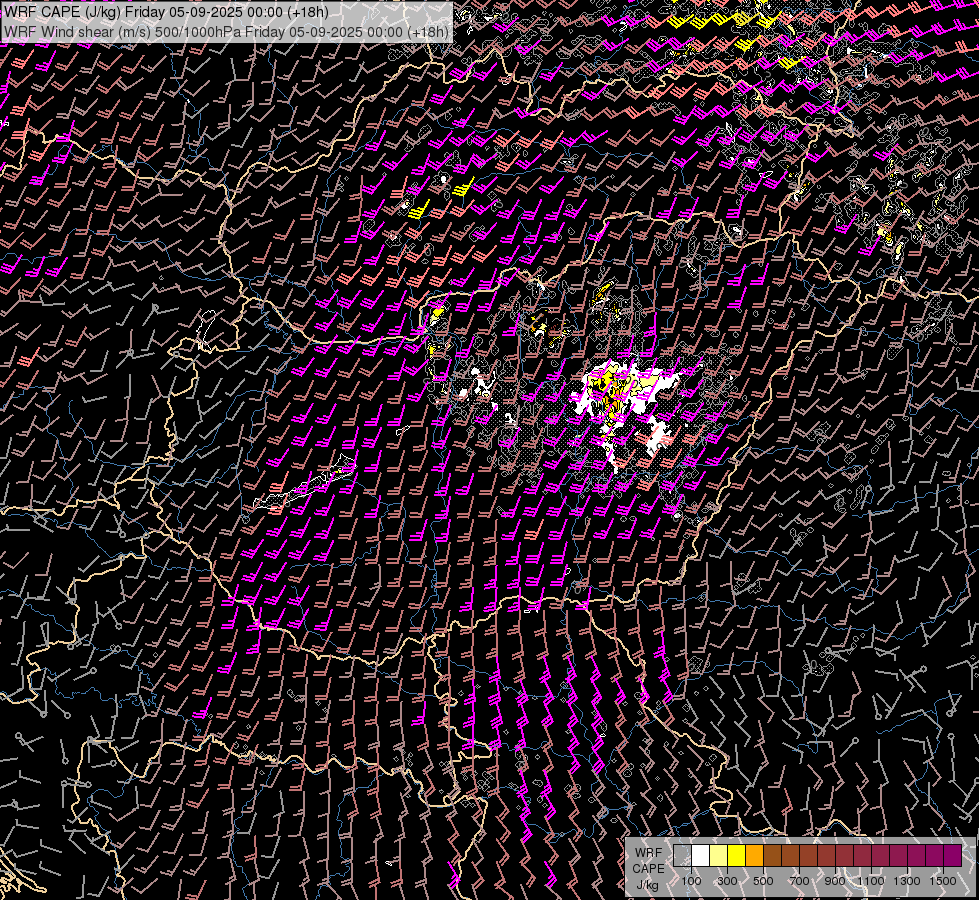The width and height of the screenshot is (979, 900).
Task: Click the 1500 legend value label
Action: tap(943, 881)
